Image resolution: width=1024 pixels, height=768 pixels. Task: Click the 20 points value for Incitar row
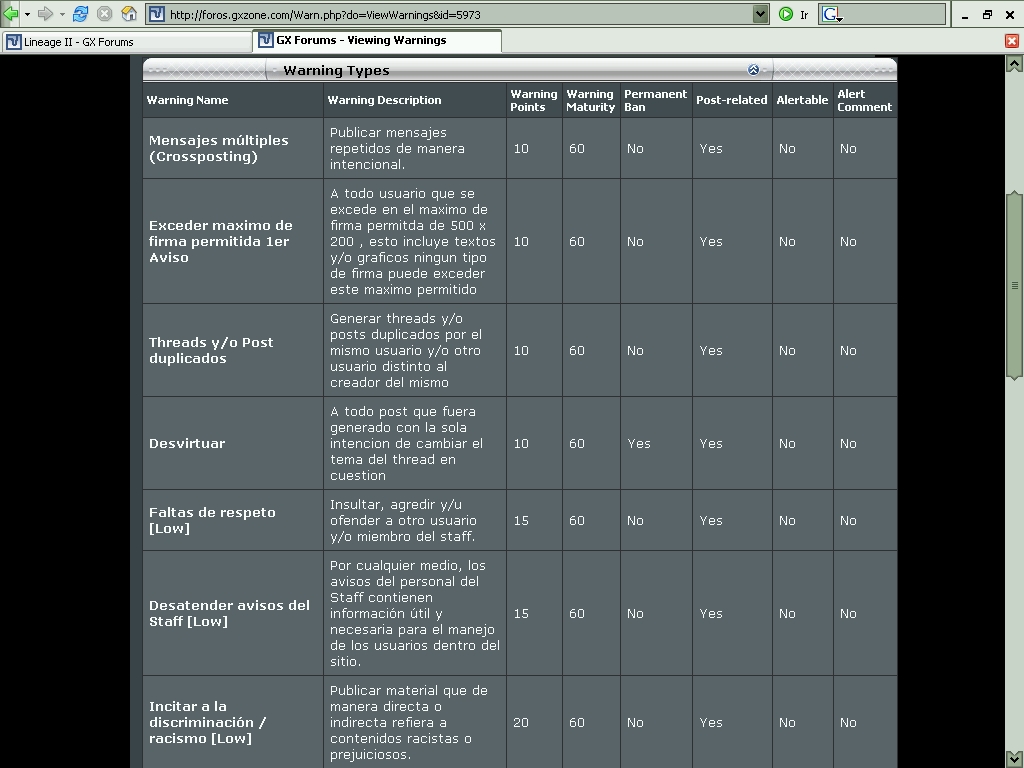[520, 722]
